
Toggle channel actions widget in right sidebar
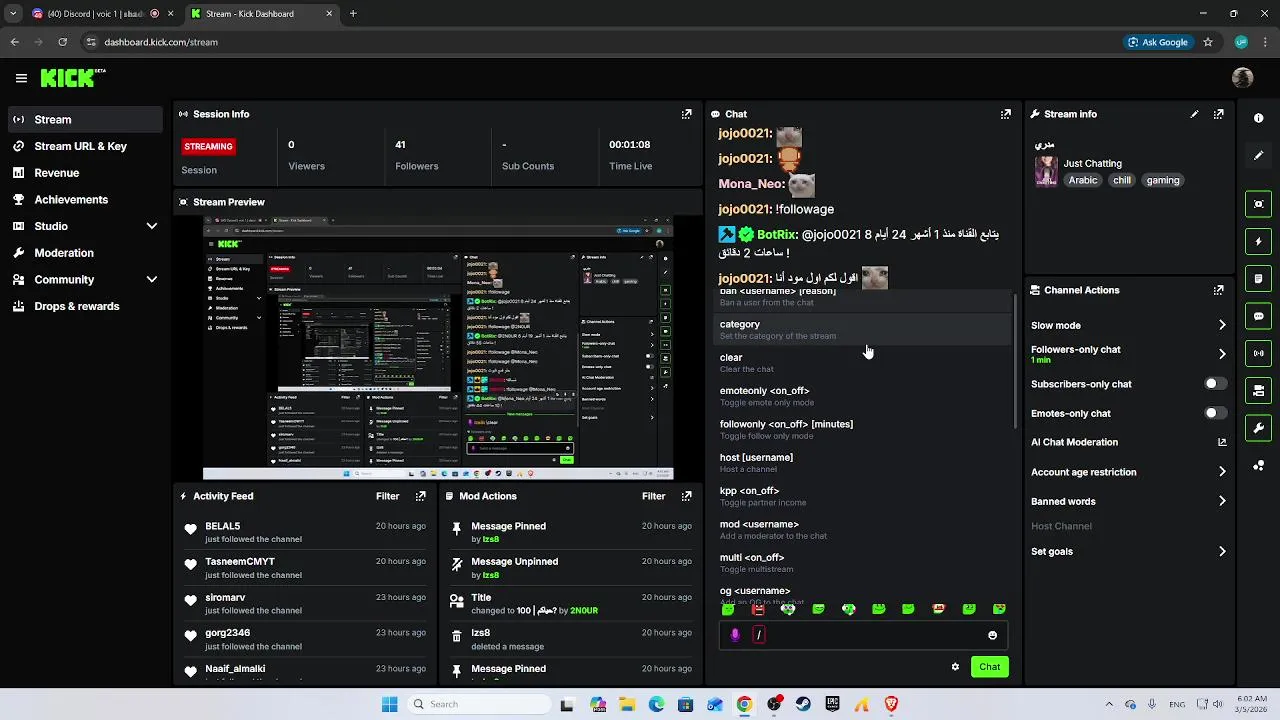[1258, 390]
